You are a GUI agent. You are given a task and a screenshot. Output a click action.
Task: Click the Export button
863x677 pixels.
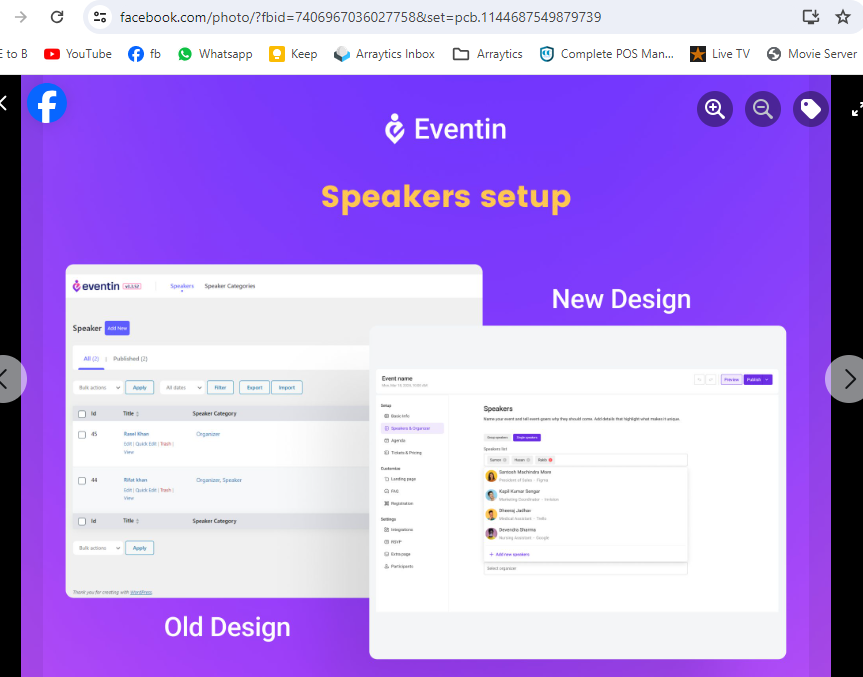(254, 387)
